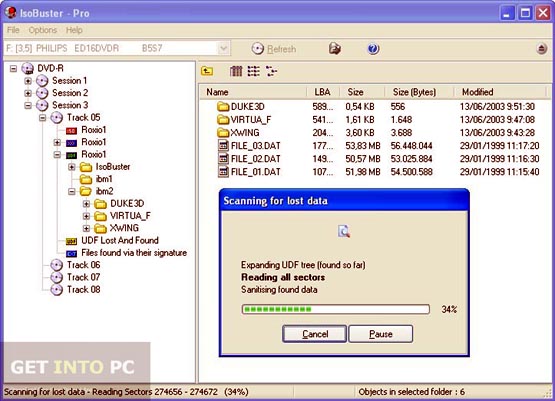Select the DVD-R disc icon in tree

point(27,68)
